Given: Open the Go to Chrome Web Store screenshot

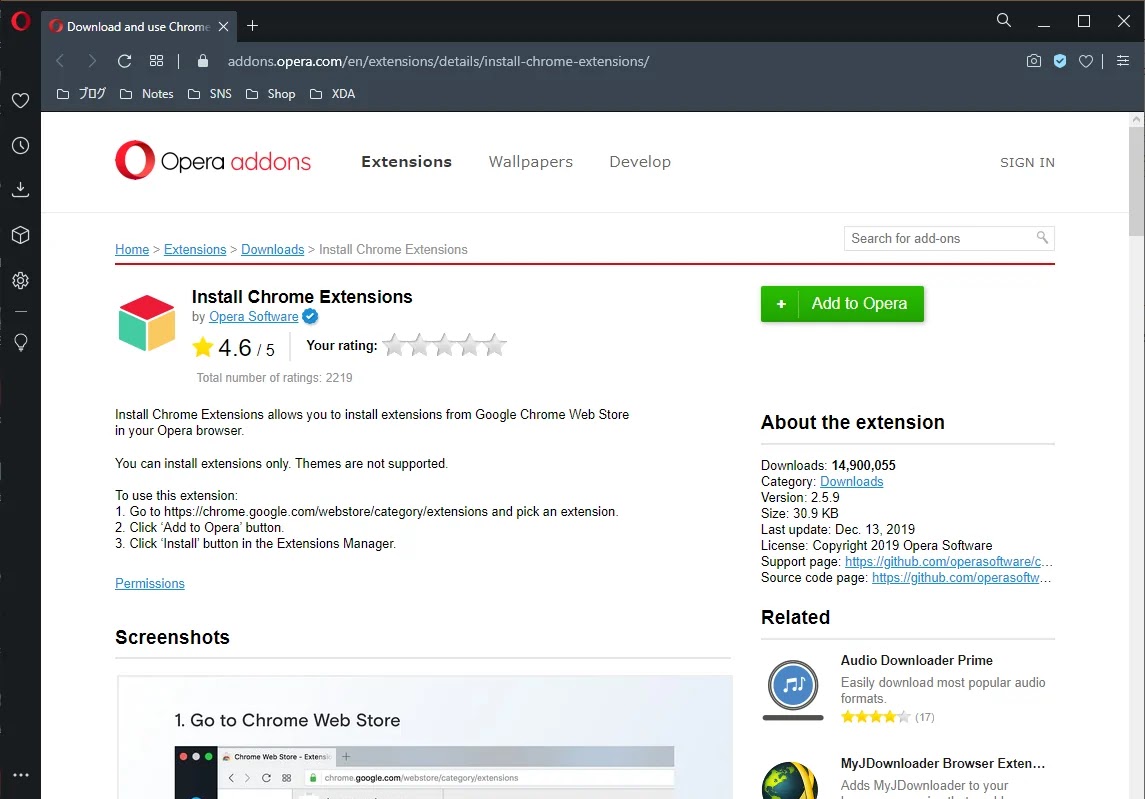Looking at the screenshot, I should tap(425, 737).
